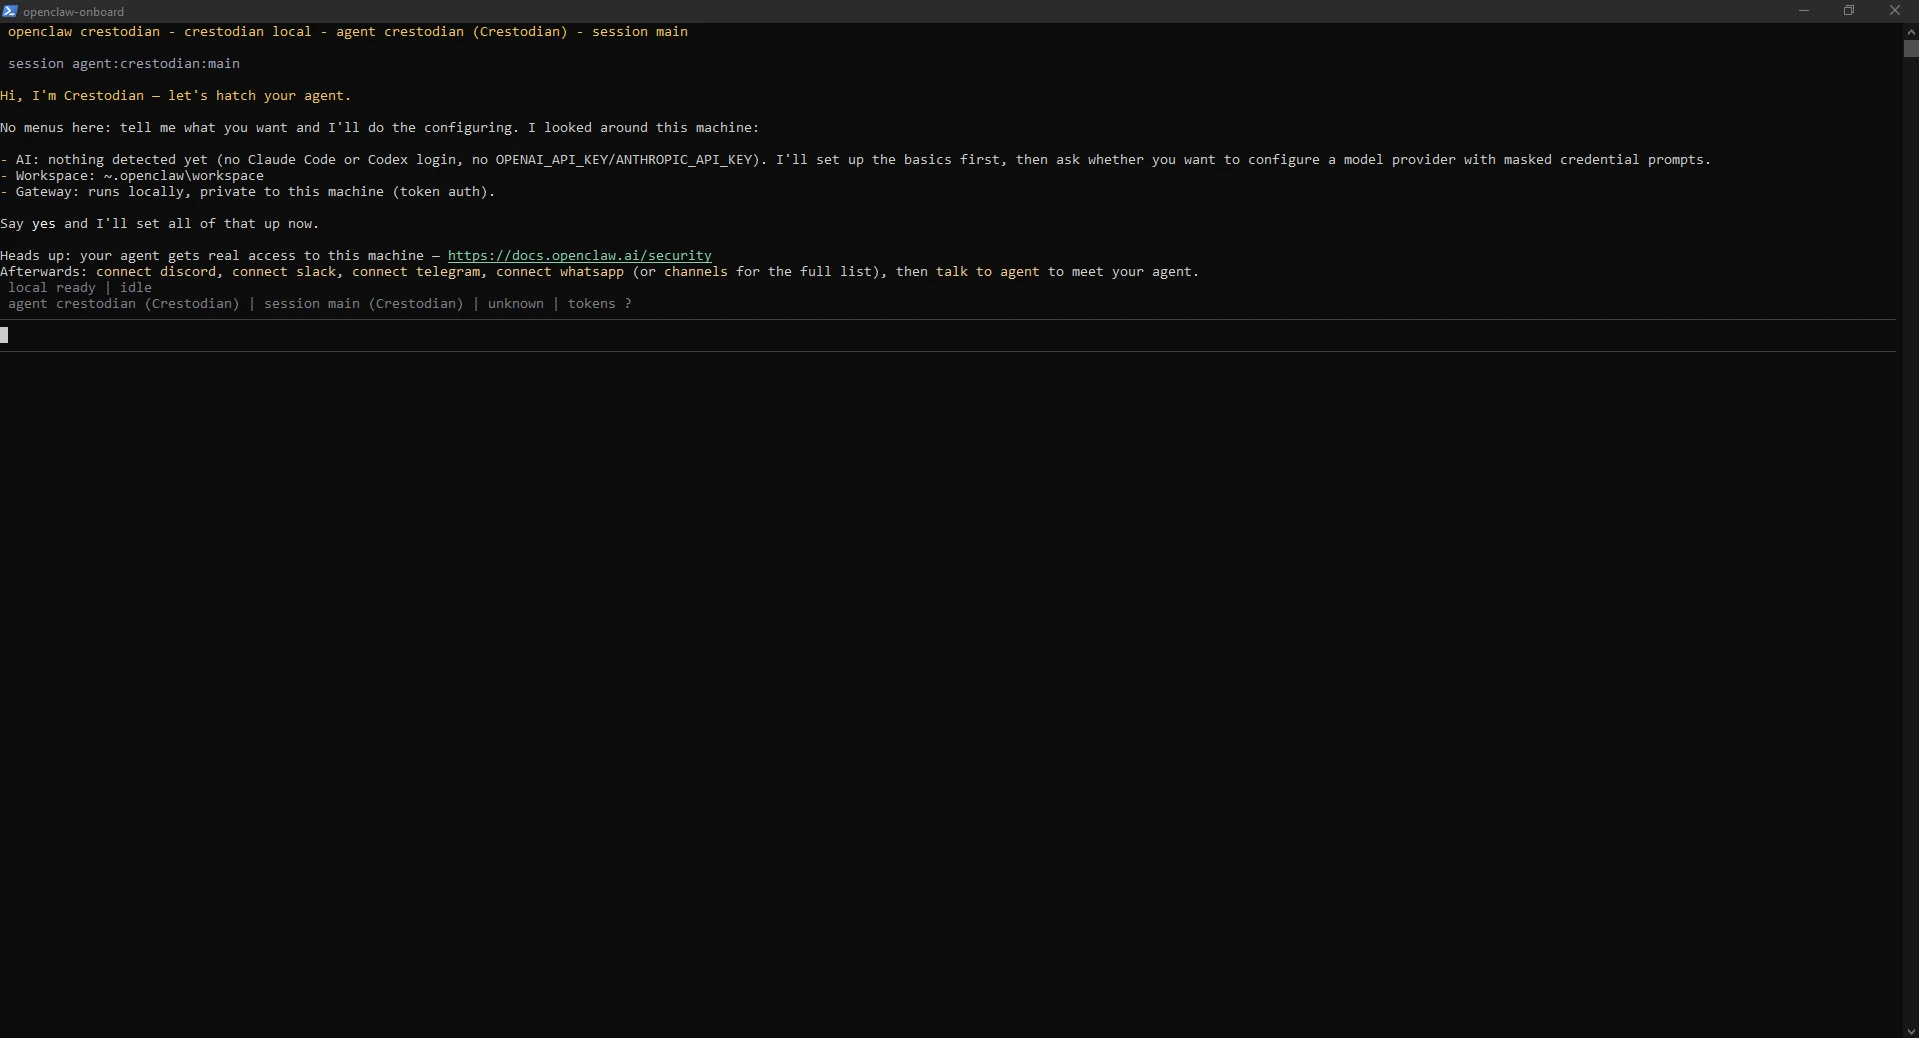Click the 'tokens ?' status entry
1919x1038 pixels.
(600, 303)
